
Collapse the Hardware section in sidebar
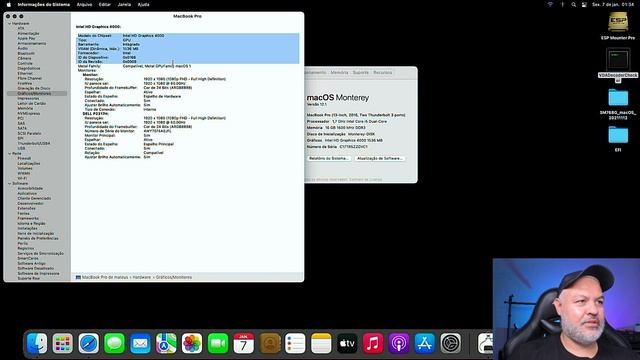10,24
